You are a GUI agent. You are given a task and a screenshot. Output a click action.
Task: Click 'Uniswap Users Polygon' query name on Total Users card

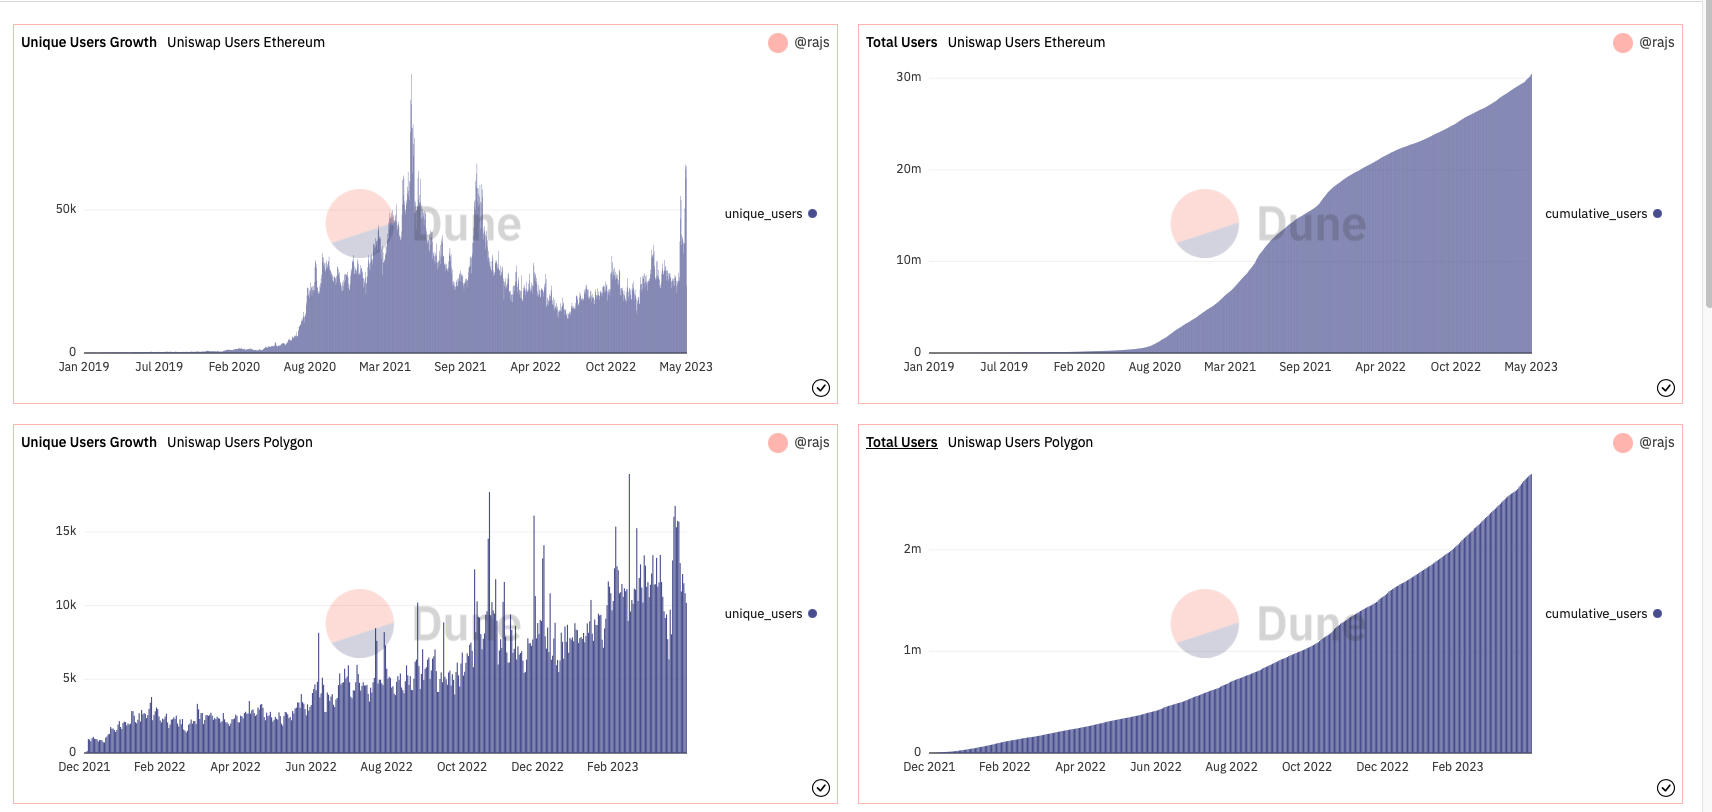coord(1020,442)
